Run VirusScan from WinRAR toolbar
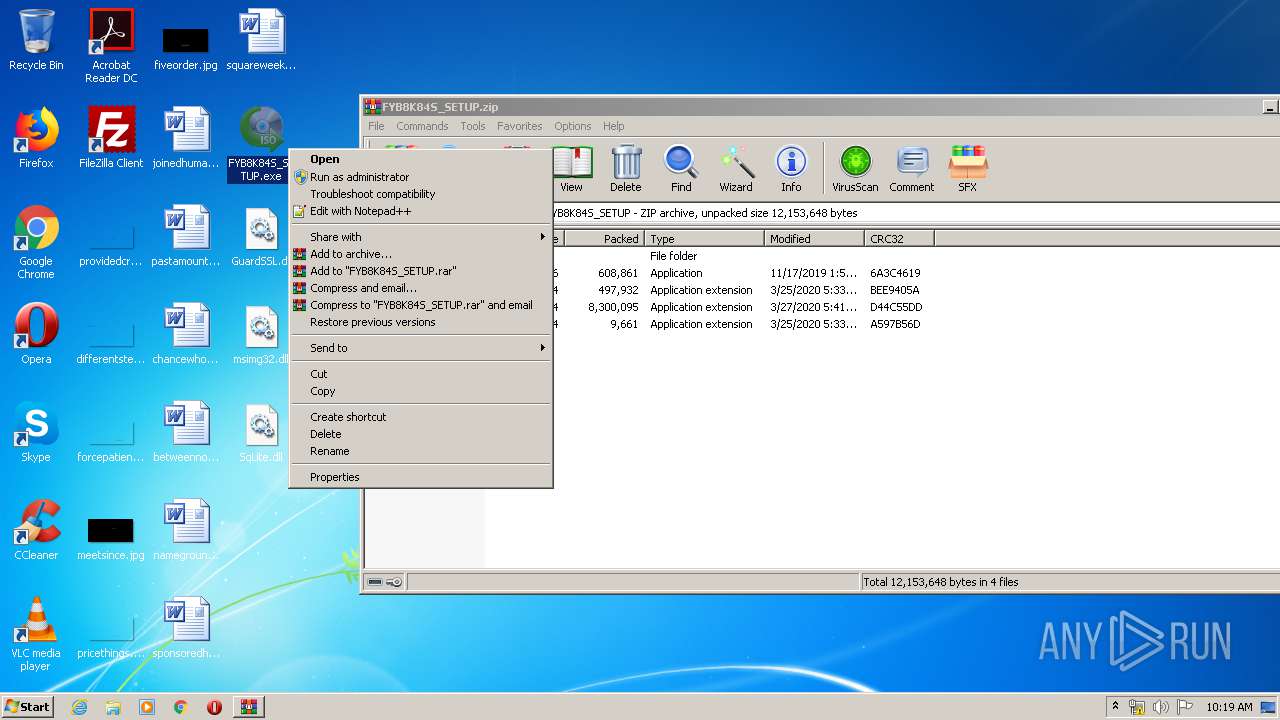The width and height of the screenshot is (1280, 720). point(855,168)
